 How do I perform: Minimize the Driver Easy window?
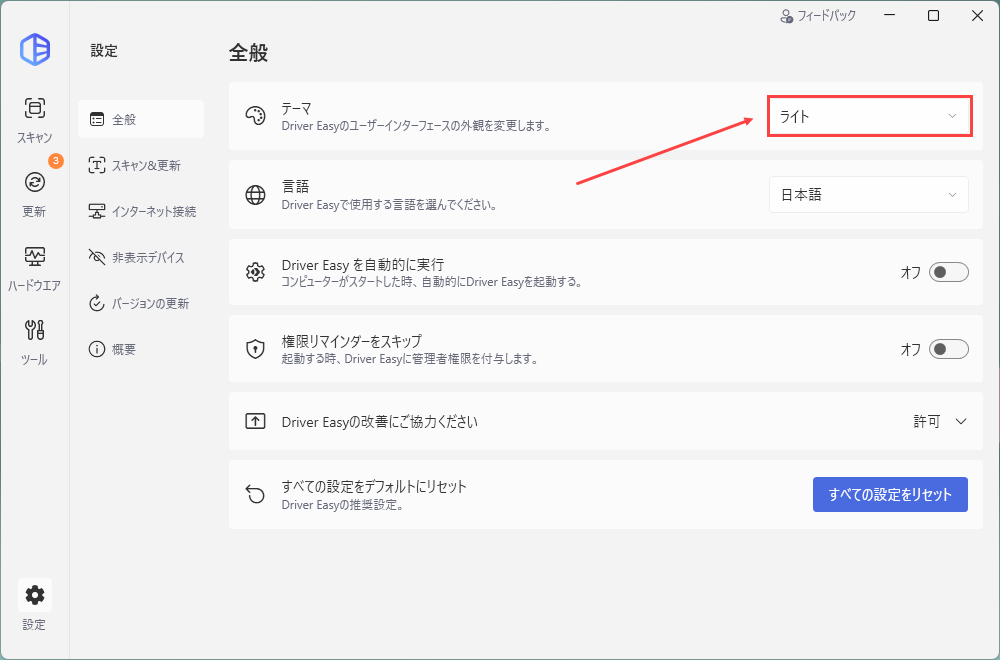[889, 16]
